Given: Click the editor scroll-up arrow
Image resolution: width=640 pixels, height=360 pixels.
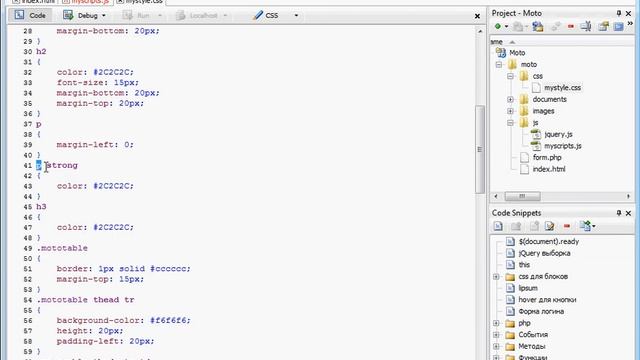Looking at the screenshot, I should pyautogui.click(x=480, y=31).
